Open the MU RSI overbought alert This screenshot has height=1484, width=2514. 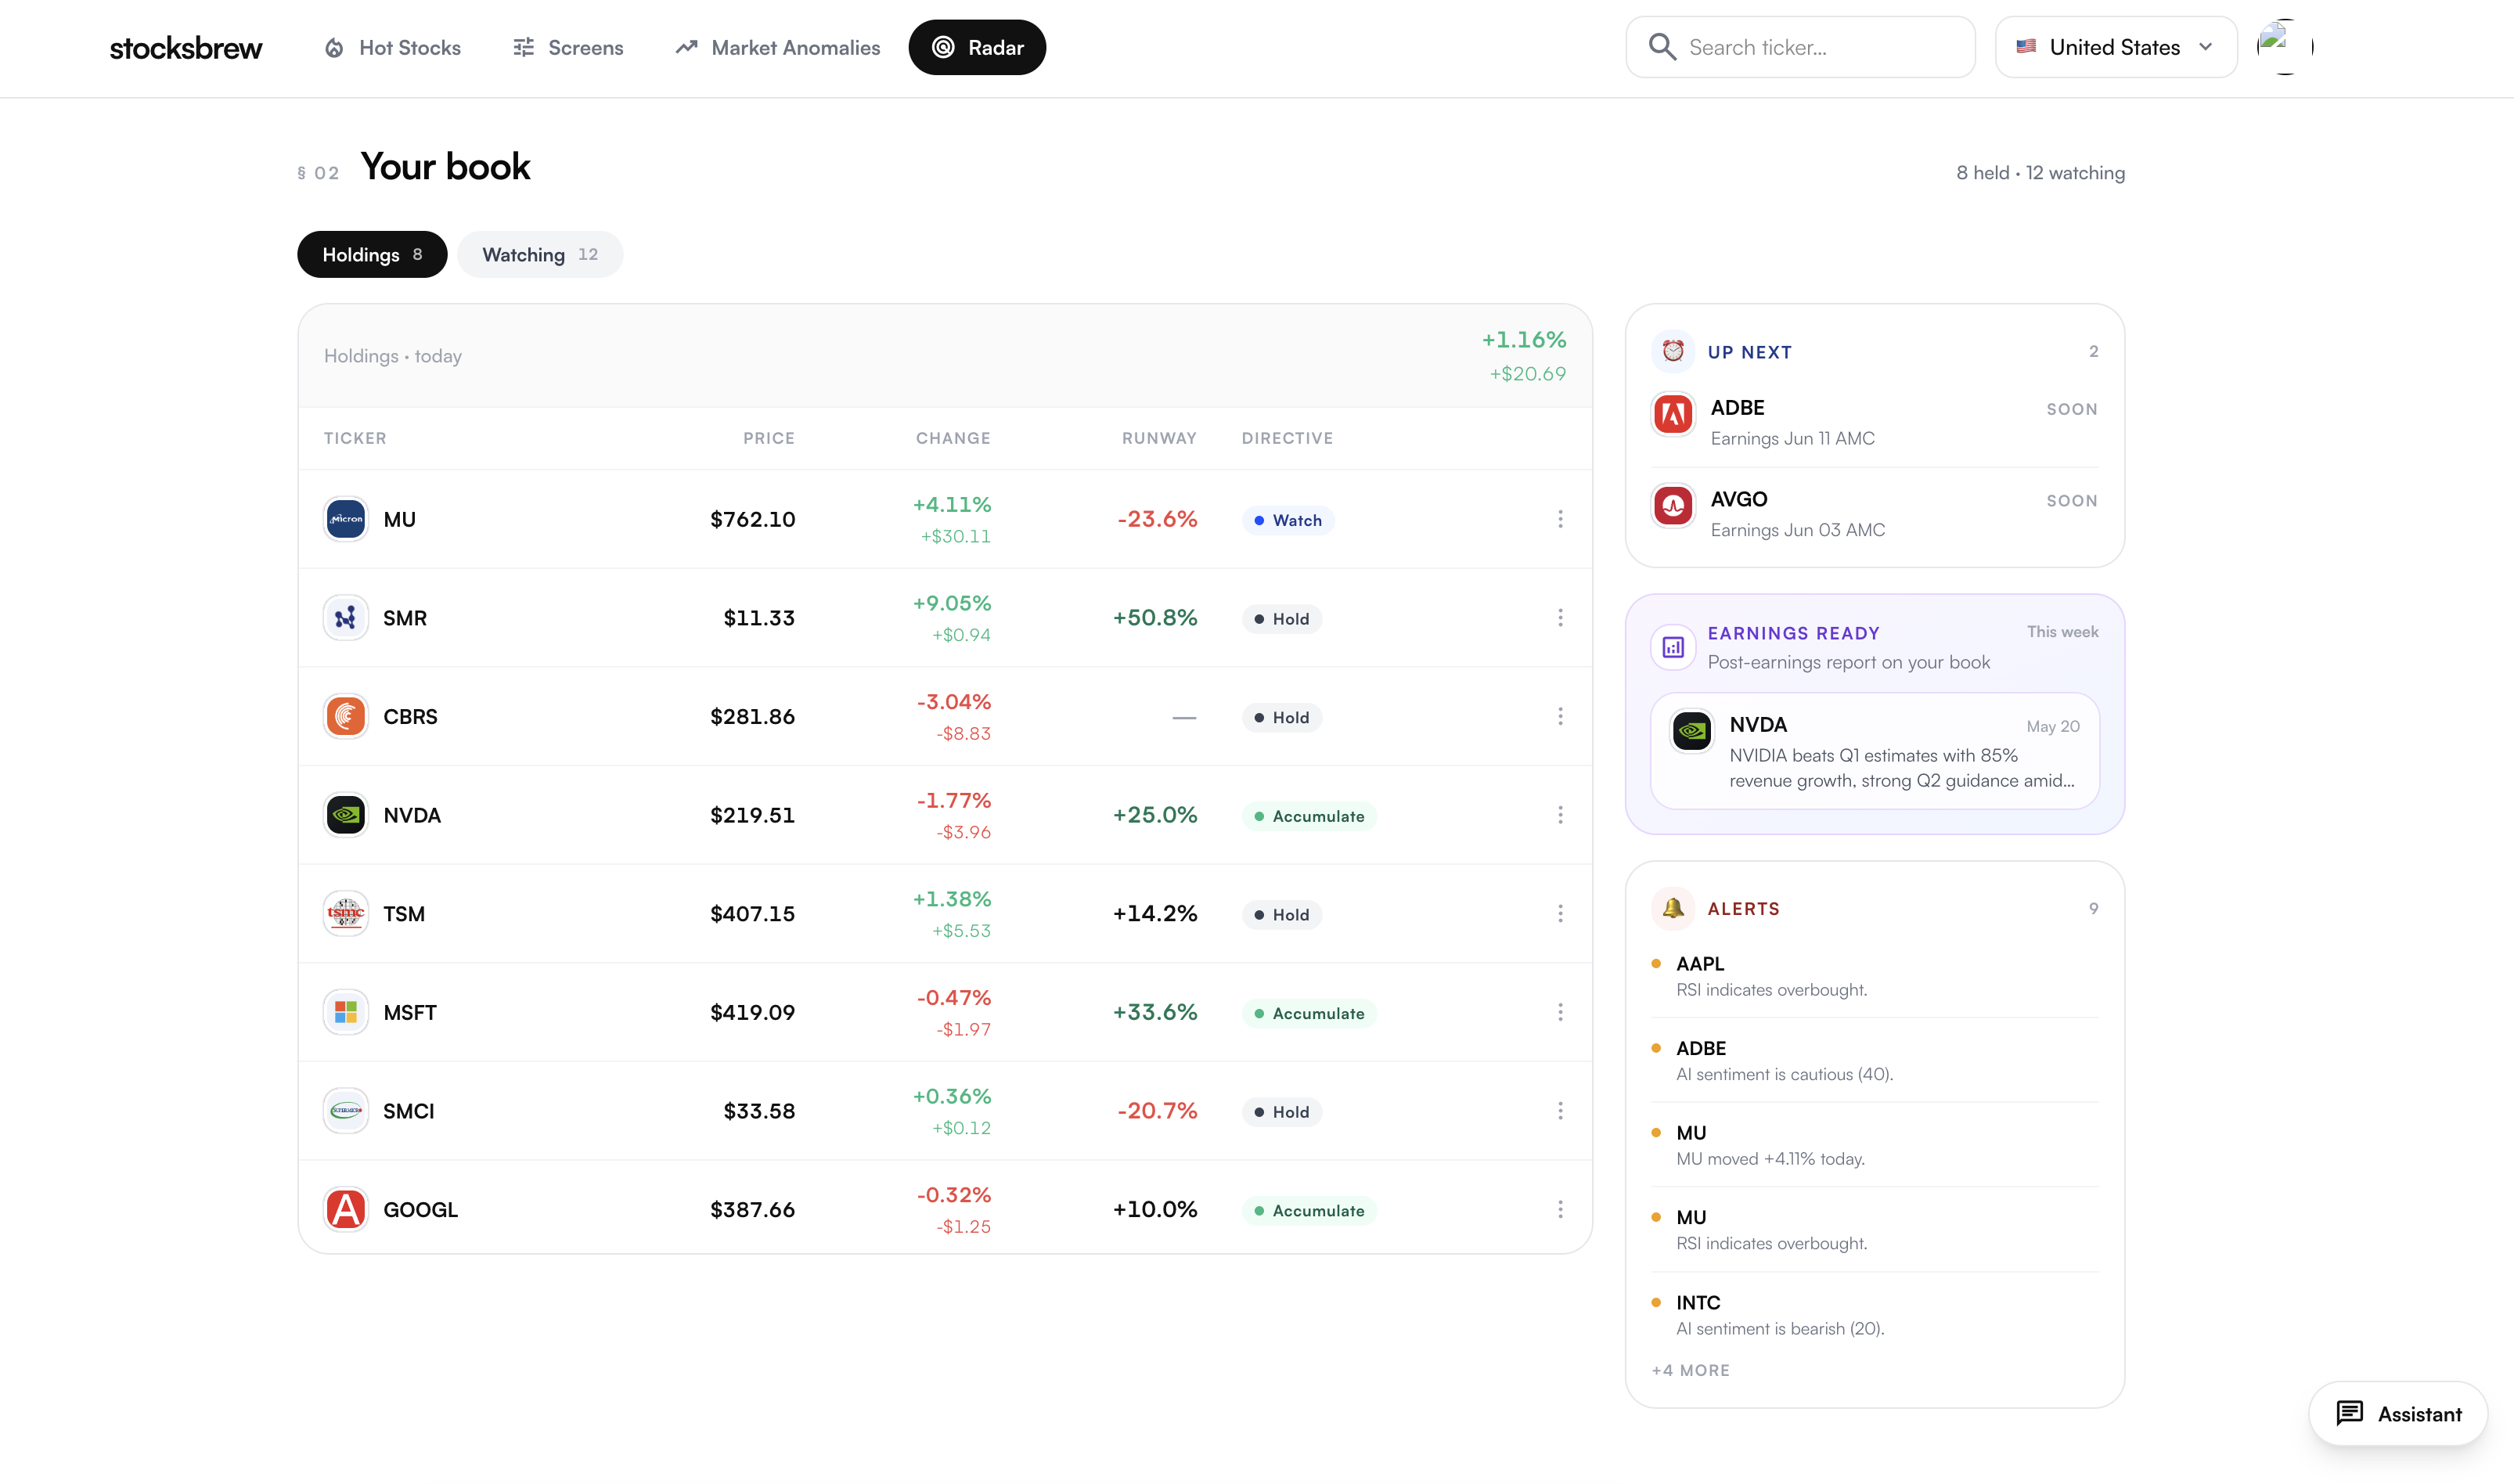pyautogui.click(x=1875, y=1229)
